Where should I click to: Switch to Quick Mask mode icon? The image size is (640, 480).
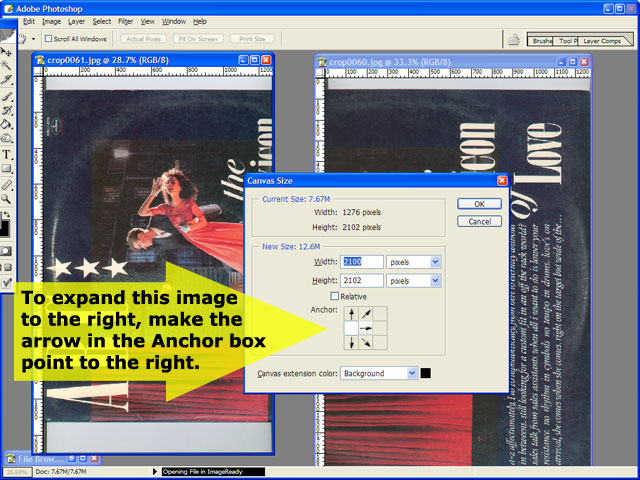[x=6, y=251]
